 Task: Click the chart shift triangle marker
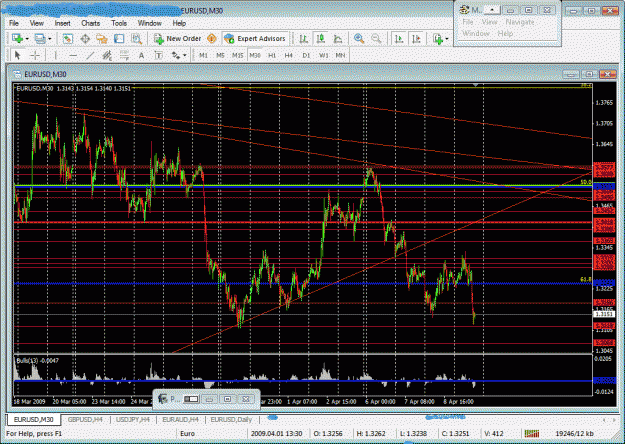click(x=475, y=85)
